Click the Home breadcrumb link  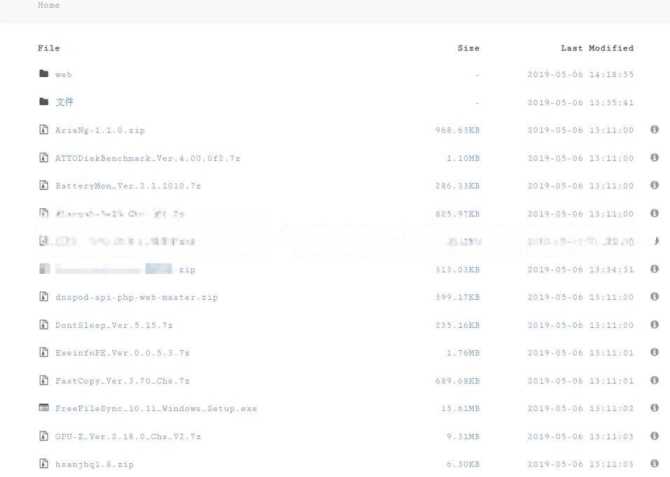click(x=48, y=6)
